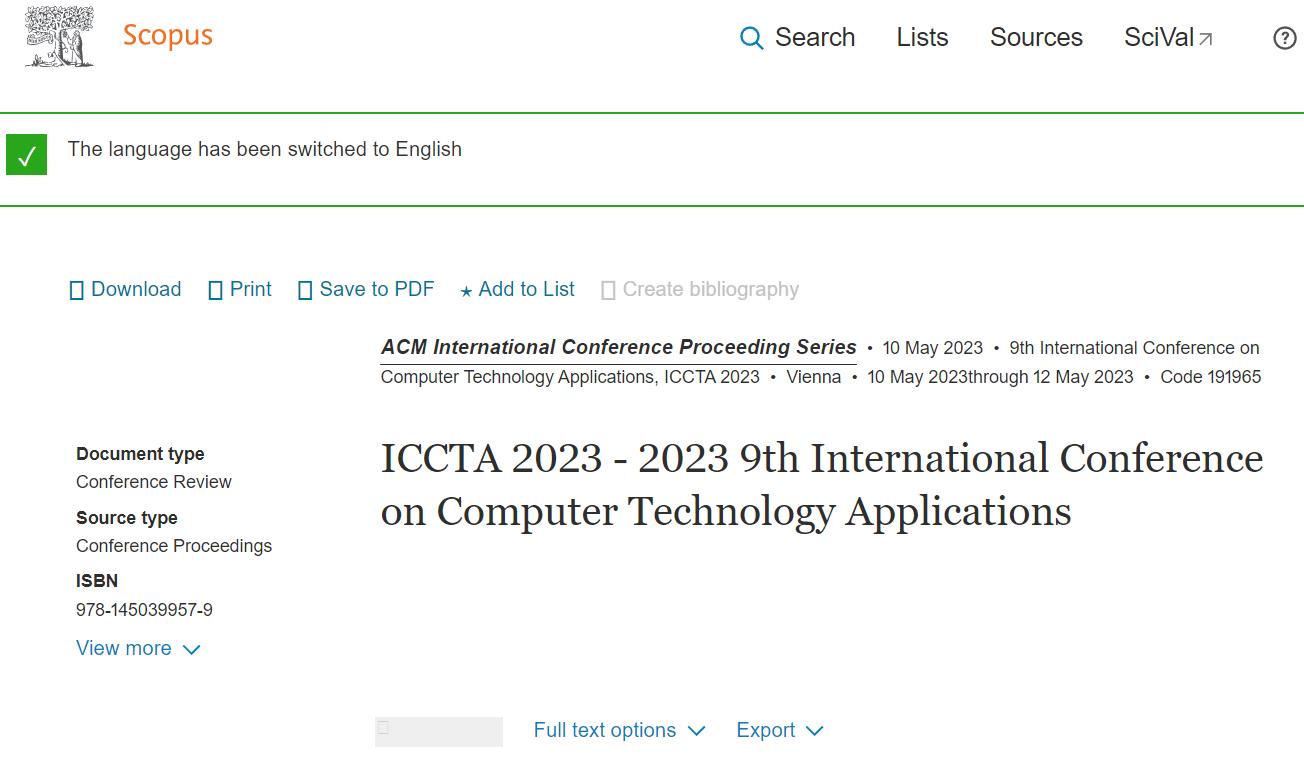This screenshot has height=776, width=1304.
Task: Click the green checkmark notification icon
Action: [26, 157]
